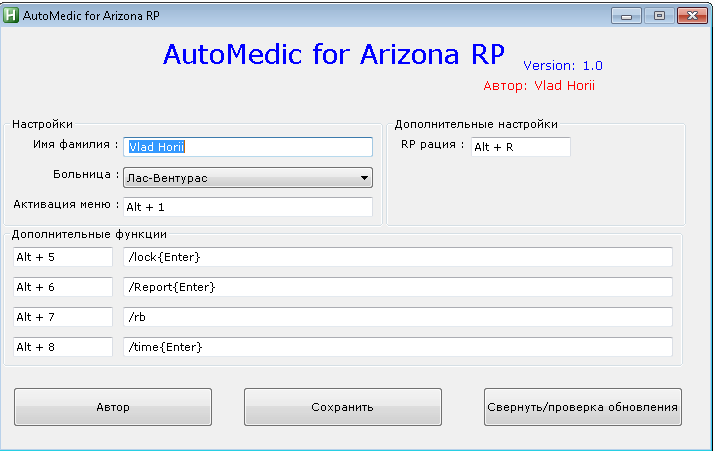This screenshot has width=715, height=451.
Task: Click the Больница label
Action: click(x=86, y=174)
